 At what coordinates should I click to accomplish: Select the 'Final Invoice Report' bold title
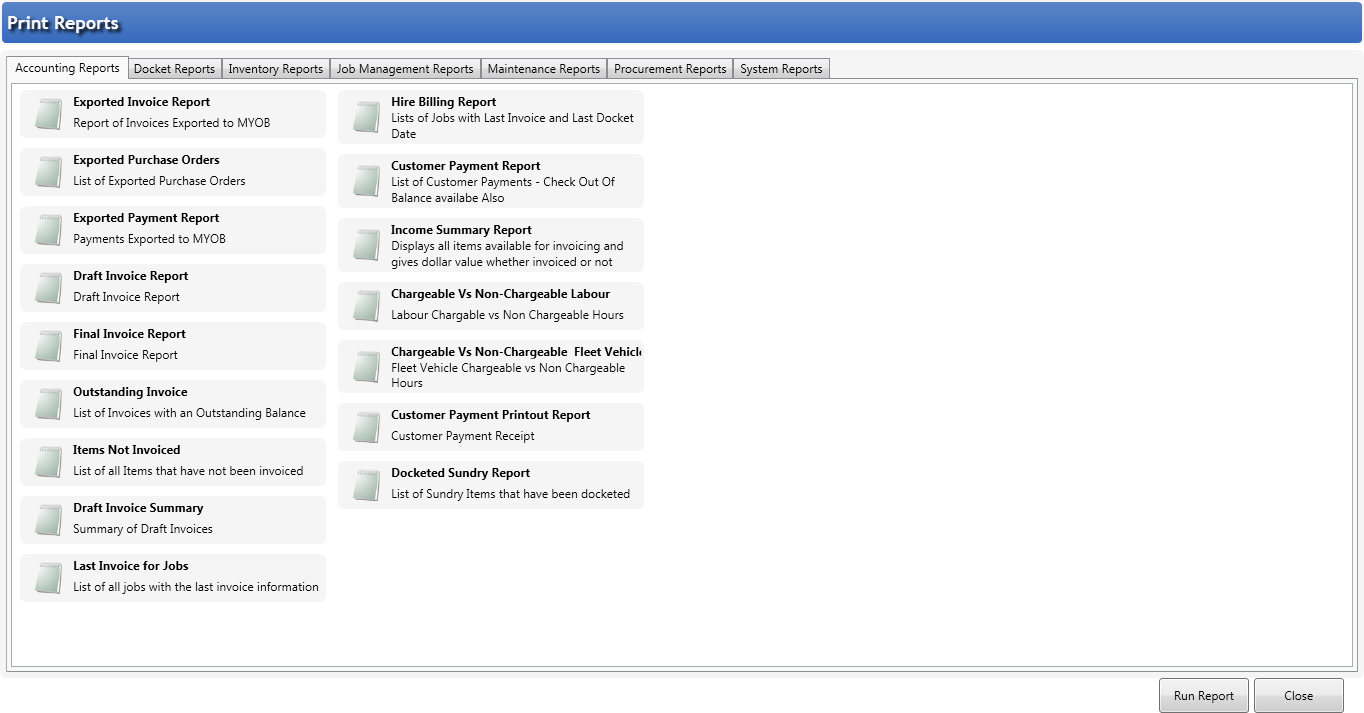coord(130,334)
